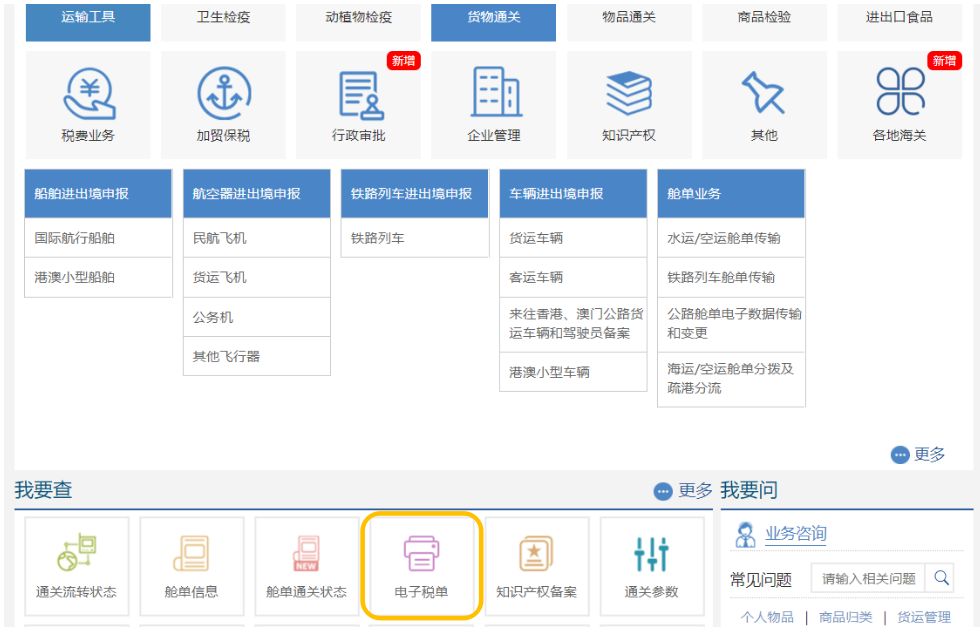980x634 pixels.
Task: Open the 商品归类 link
Action: point(845,617)
